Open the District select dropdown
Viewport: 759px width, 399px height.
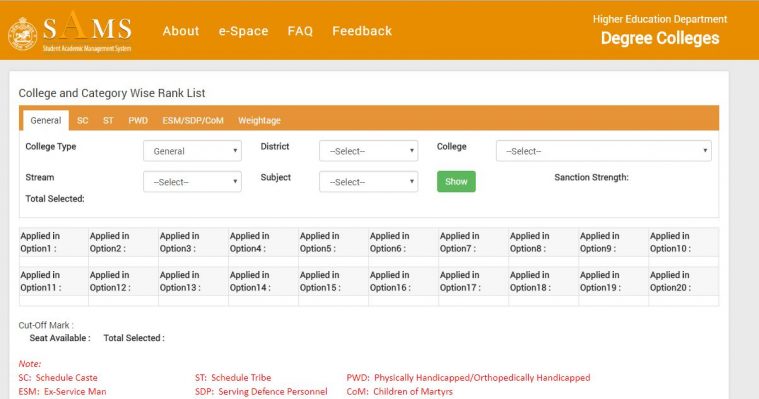pos(368,151)
